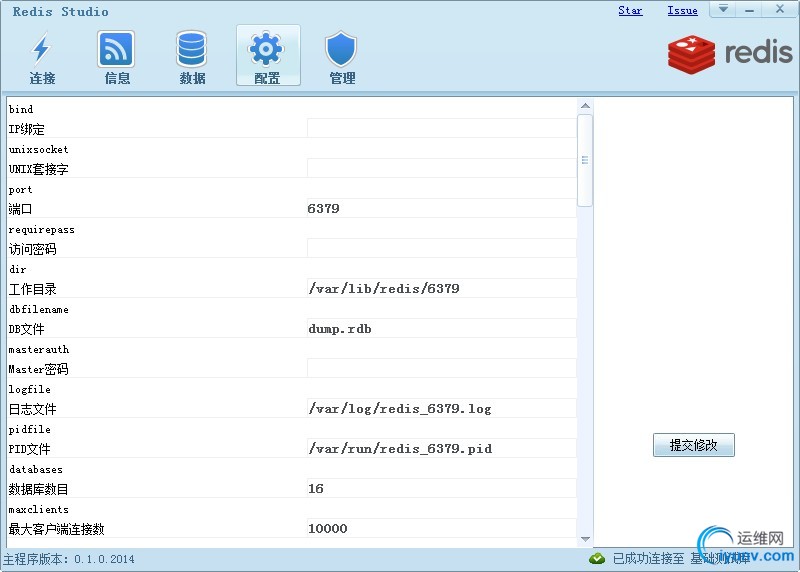Close the Redis Studio window
800x572 pixels.
point(780,9)
